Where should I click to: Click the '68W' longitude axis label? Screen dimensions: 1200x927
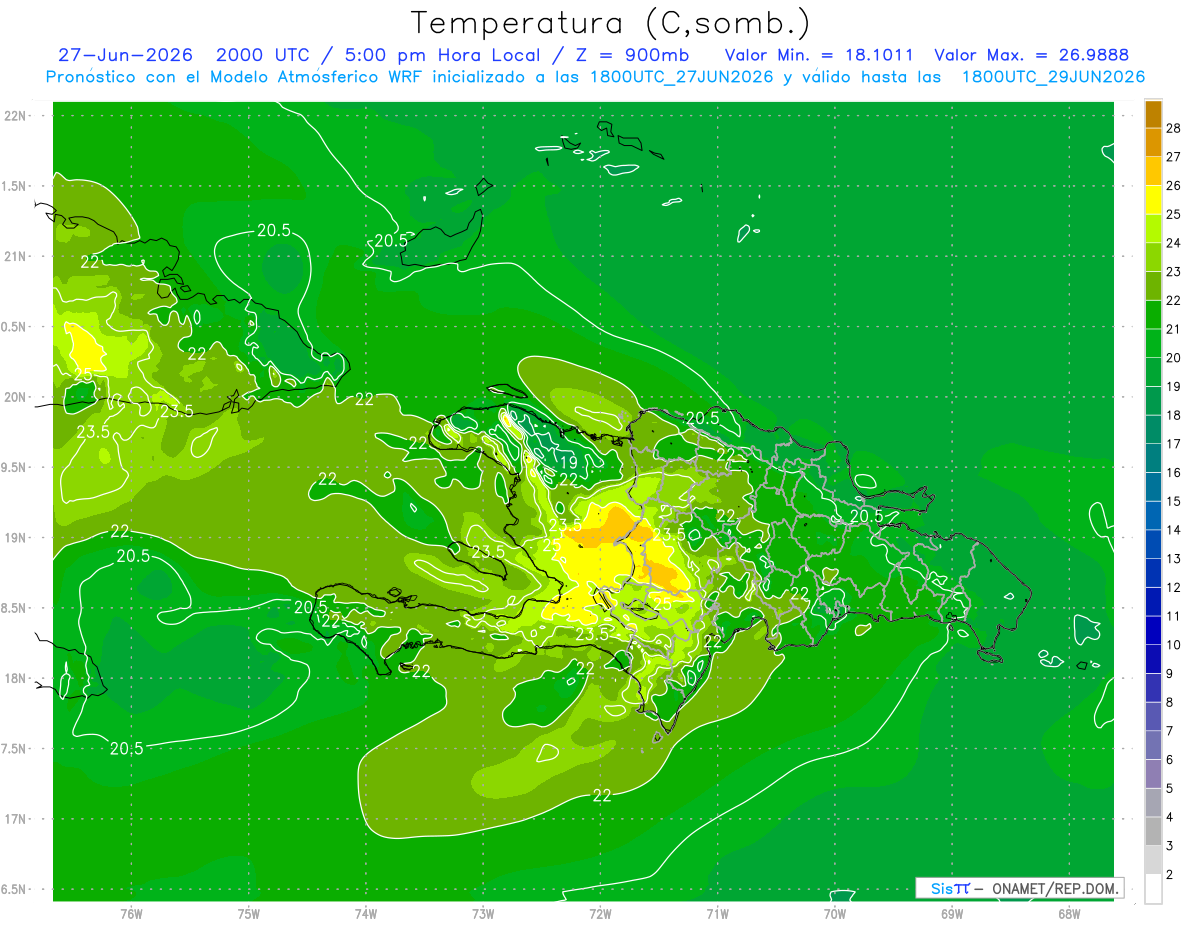pyautogui.click(x=1069, y=913)
